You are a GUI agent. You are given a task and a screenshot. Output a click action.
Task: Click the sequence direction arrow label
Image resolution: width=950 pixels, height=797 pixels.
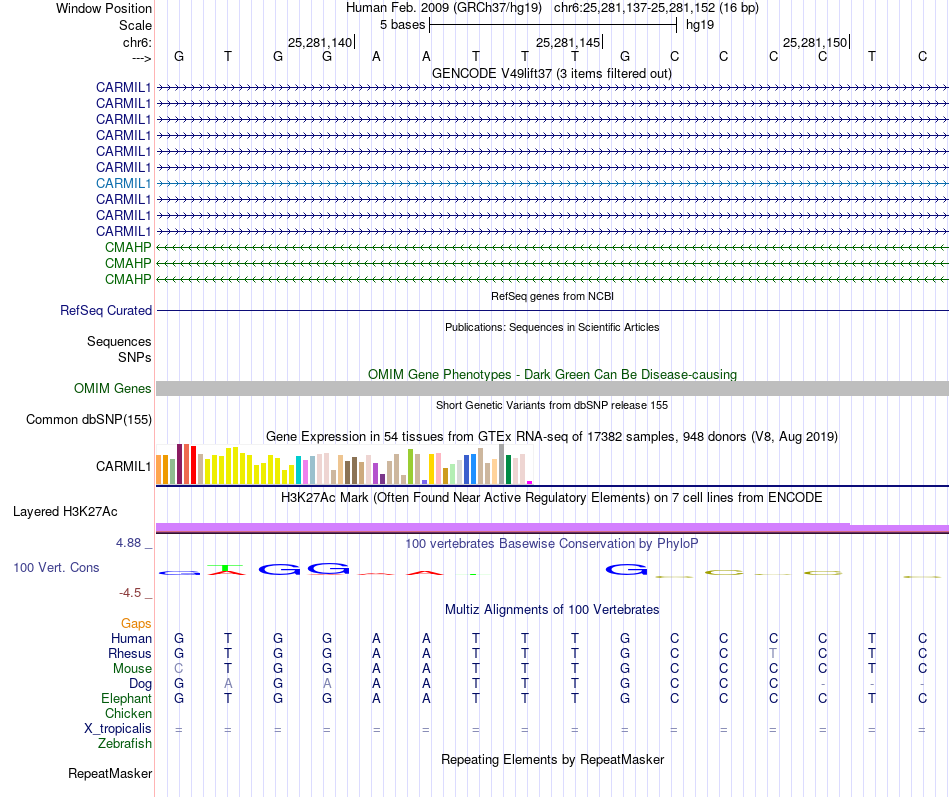point(141,58)
